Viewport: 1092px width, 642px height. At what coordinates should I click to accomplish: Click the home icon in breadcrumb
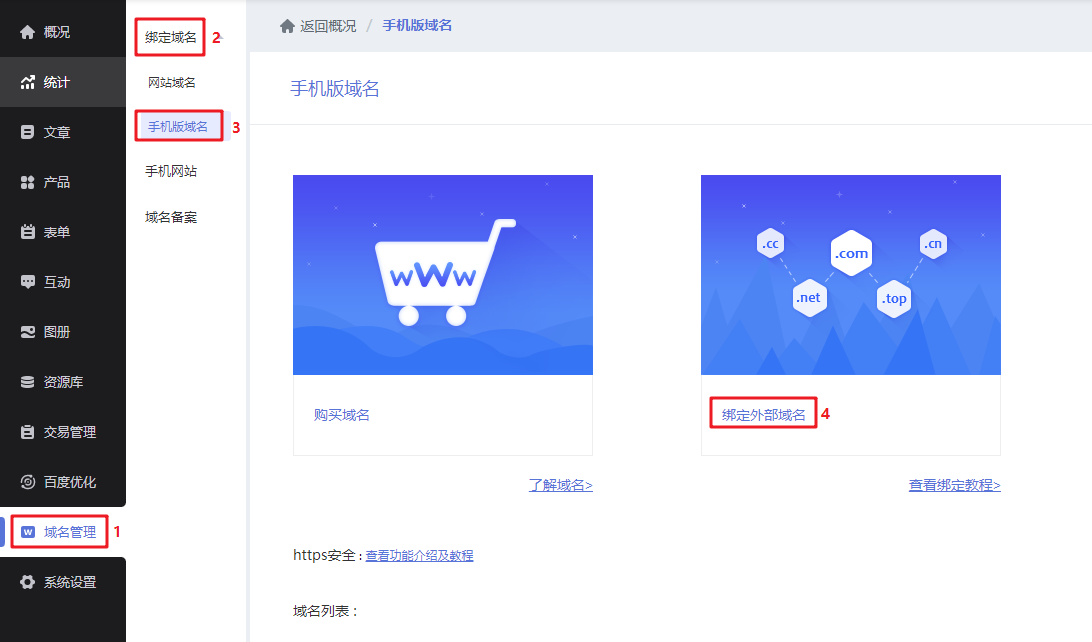(x=288, y=26)
